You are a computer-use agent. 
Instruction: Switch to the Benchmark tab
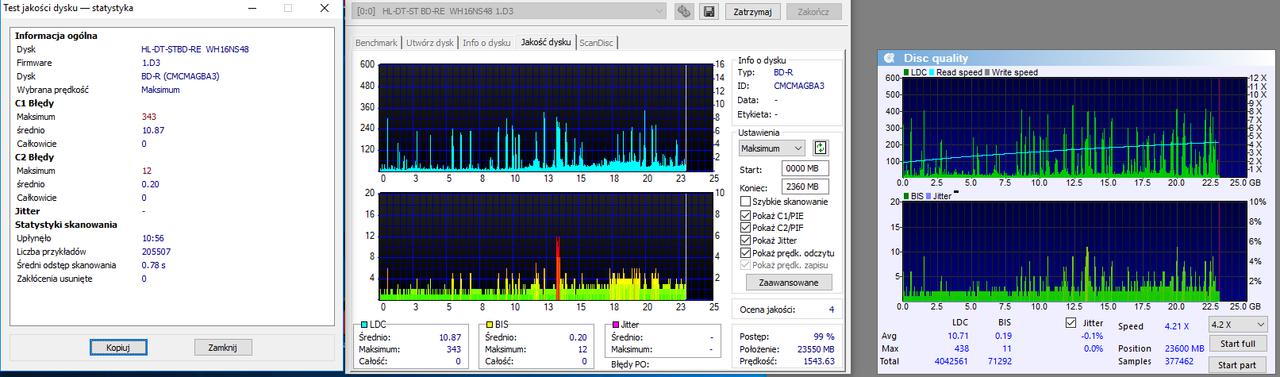point(378,43)
